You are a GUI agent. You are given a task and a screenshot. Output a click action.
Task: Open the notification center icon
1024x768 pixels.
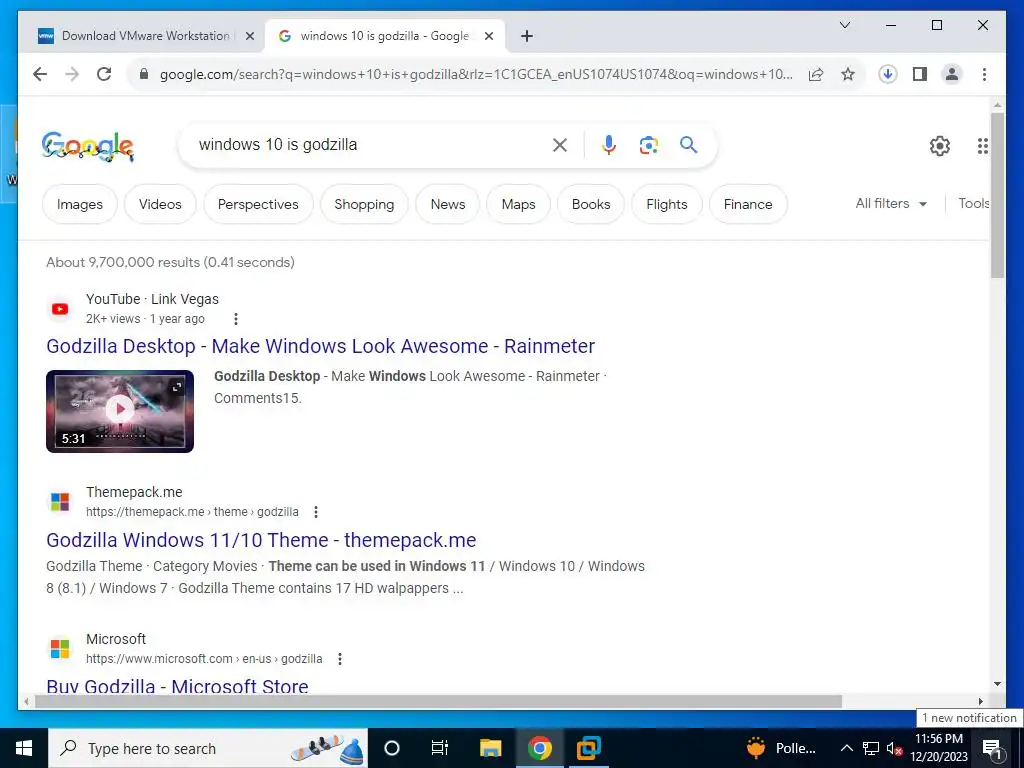[992, 749]
